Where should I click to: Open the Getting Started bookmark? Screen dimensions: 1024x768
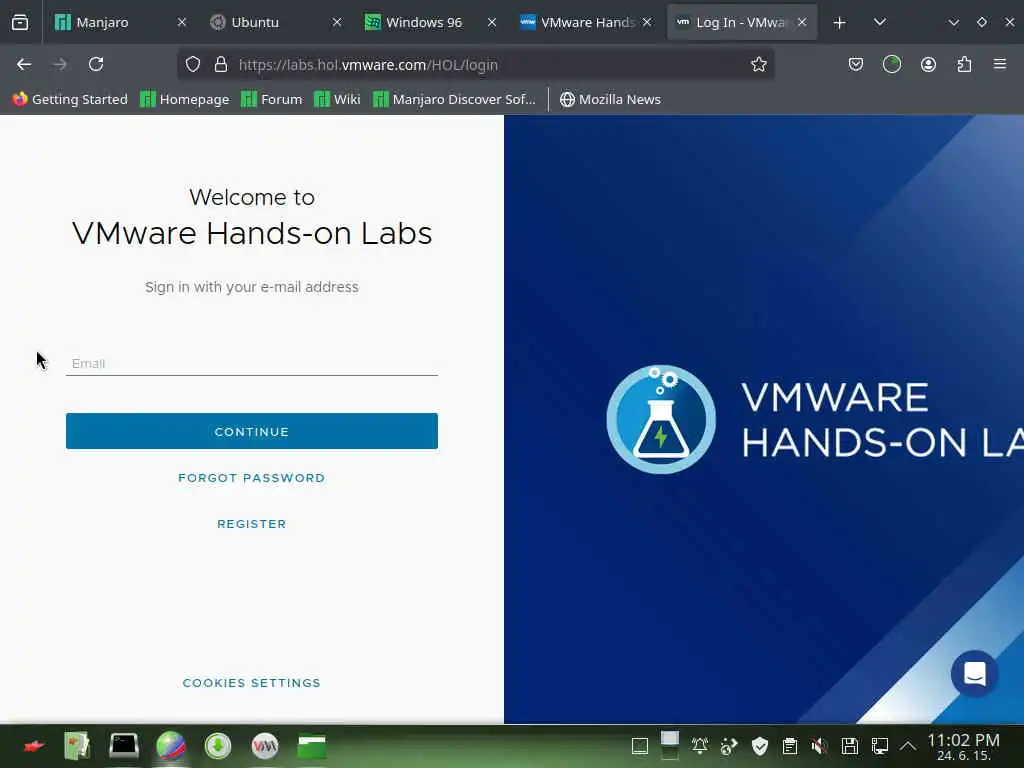[x=70, y=99]
